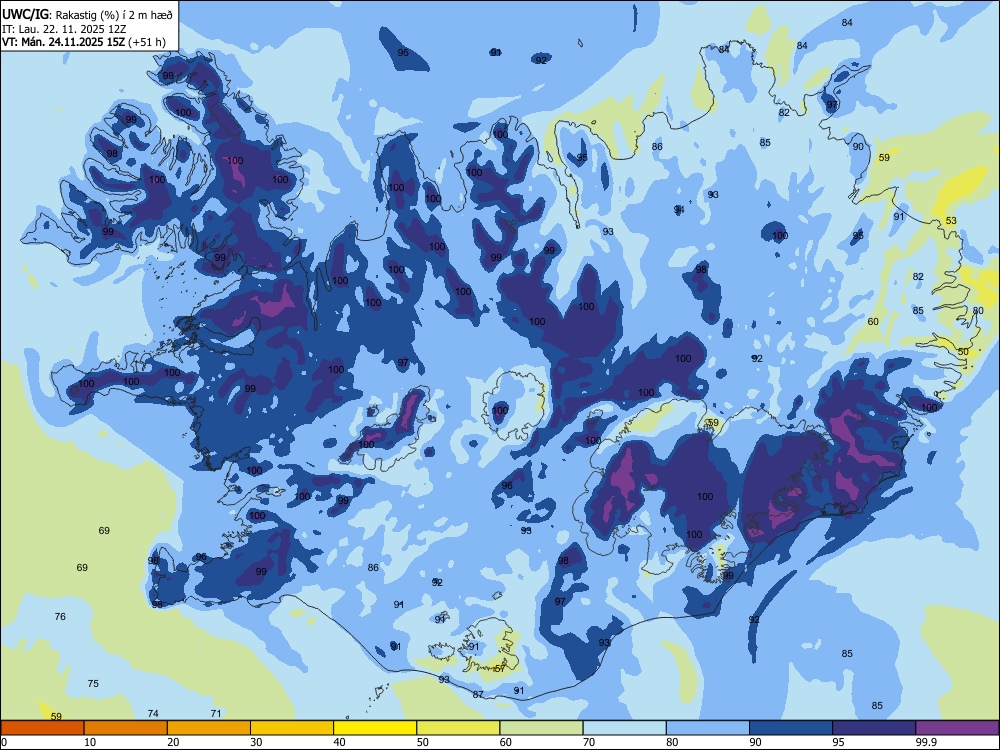
Task: Click the map humidity value '75'
Action: pos(93,683)
